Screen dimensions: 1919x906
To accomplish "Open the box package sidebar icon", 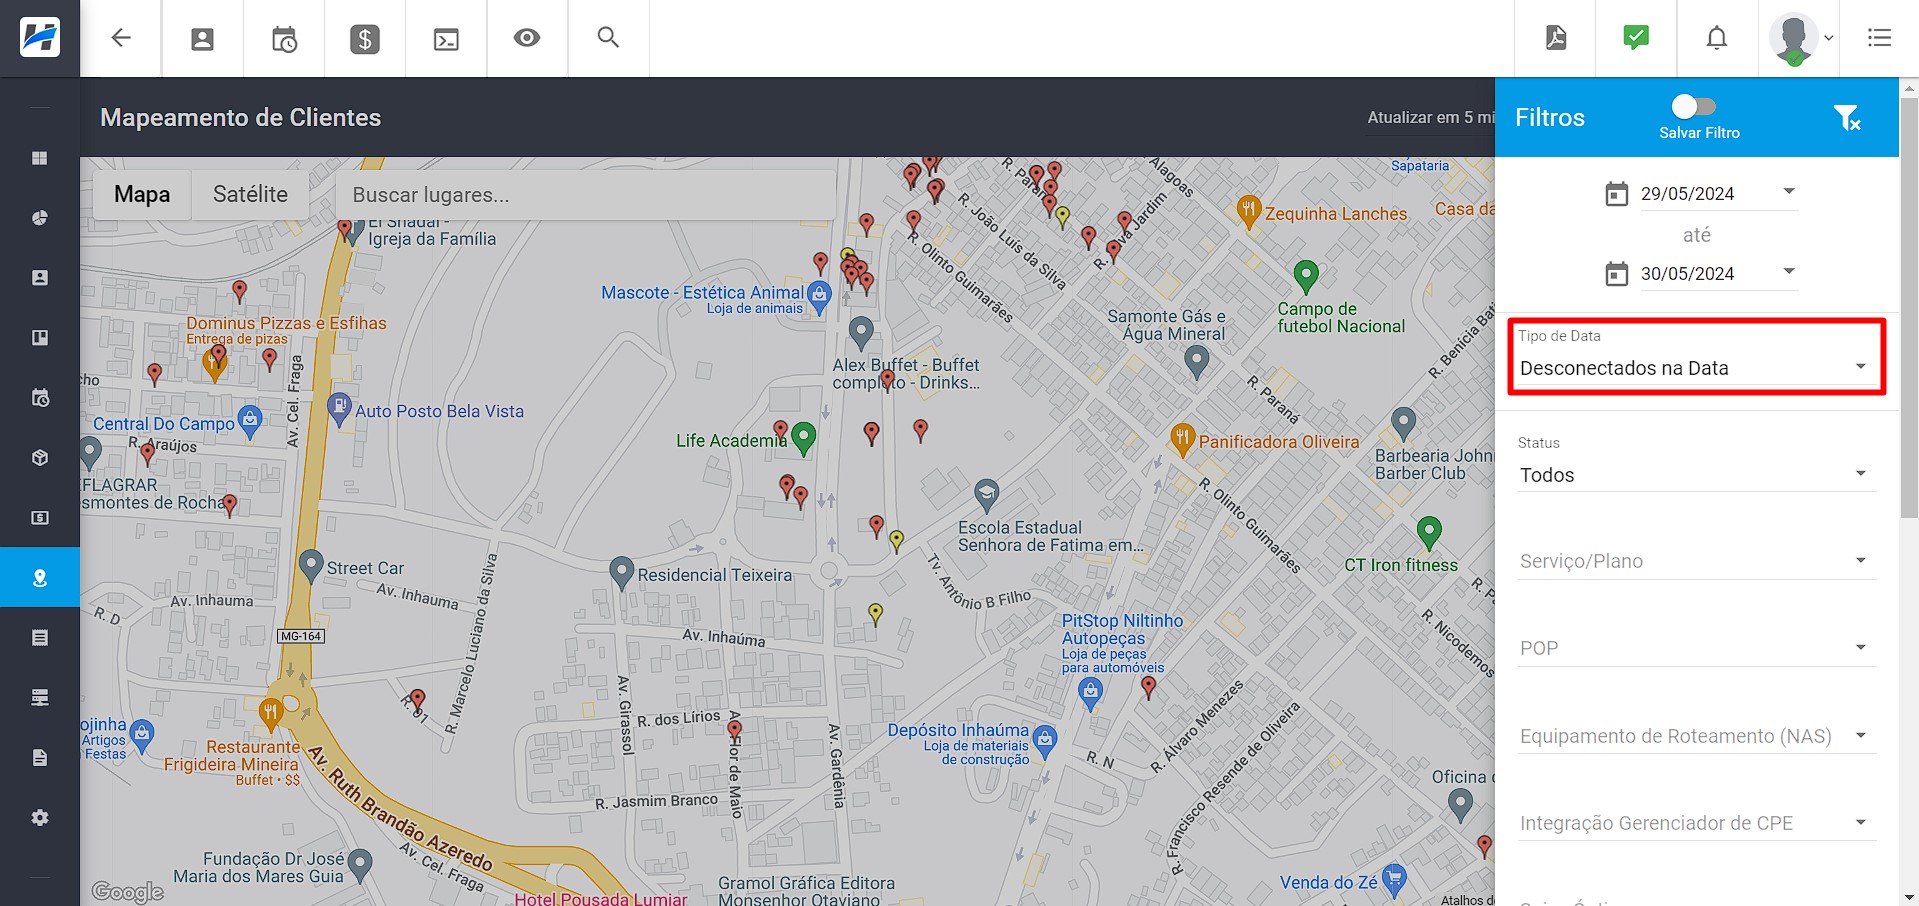I will [40, 458].
